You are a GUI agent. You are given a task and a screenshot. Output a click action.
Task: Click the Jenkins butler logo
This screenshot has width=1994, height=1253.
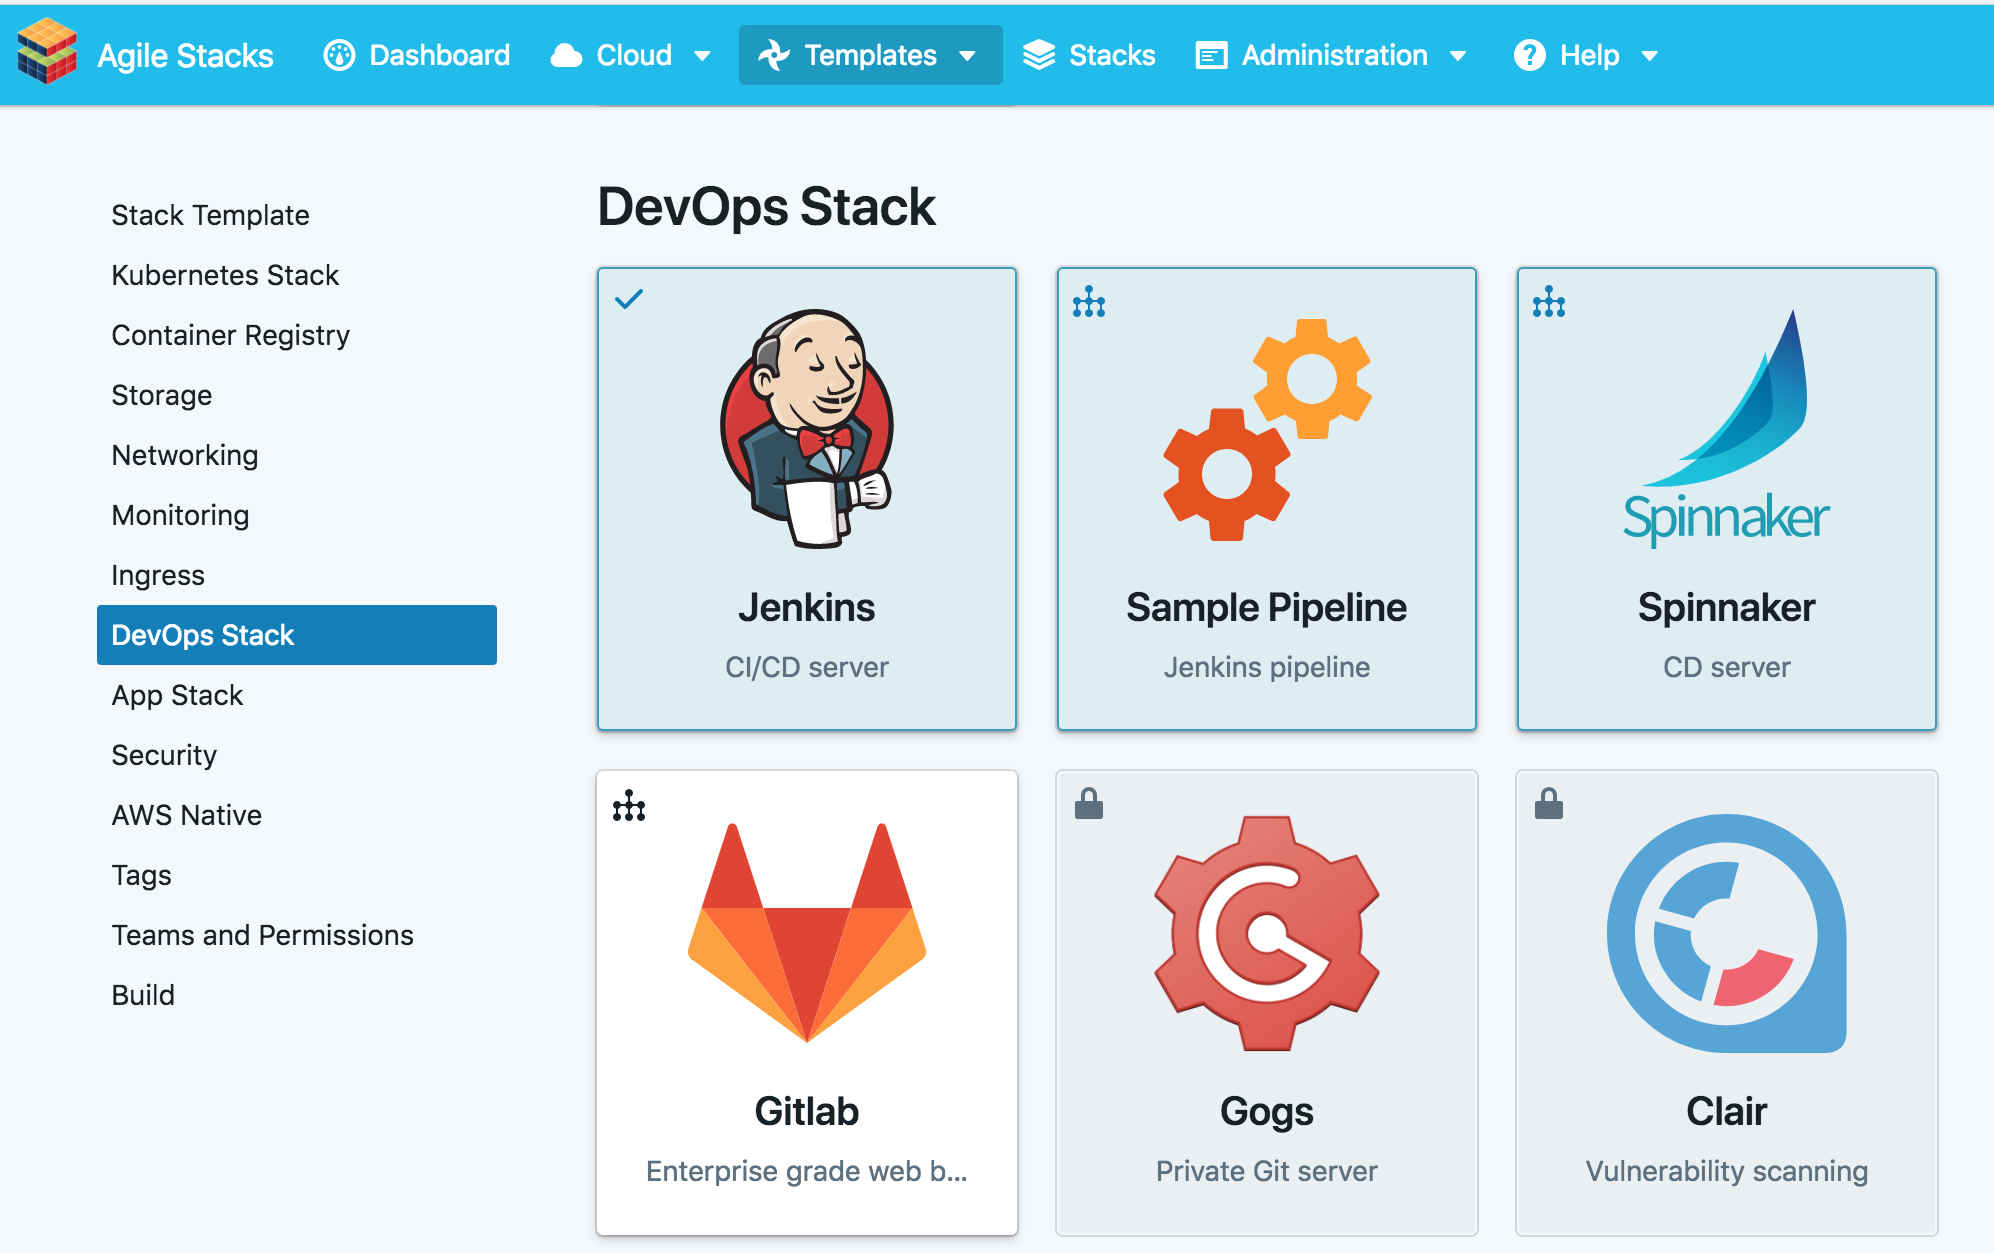tap(807, 428)
